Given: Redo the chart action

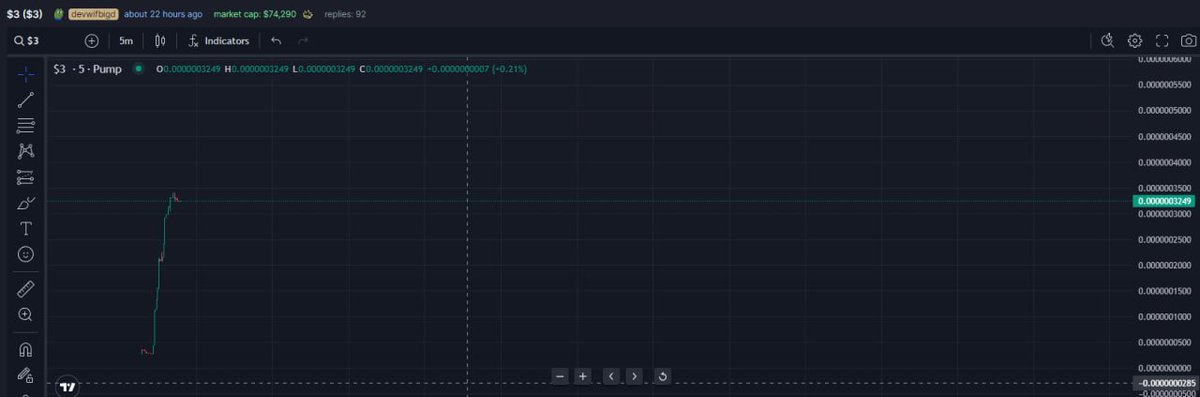Looking at the screenshot, I should coord(303,41).
